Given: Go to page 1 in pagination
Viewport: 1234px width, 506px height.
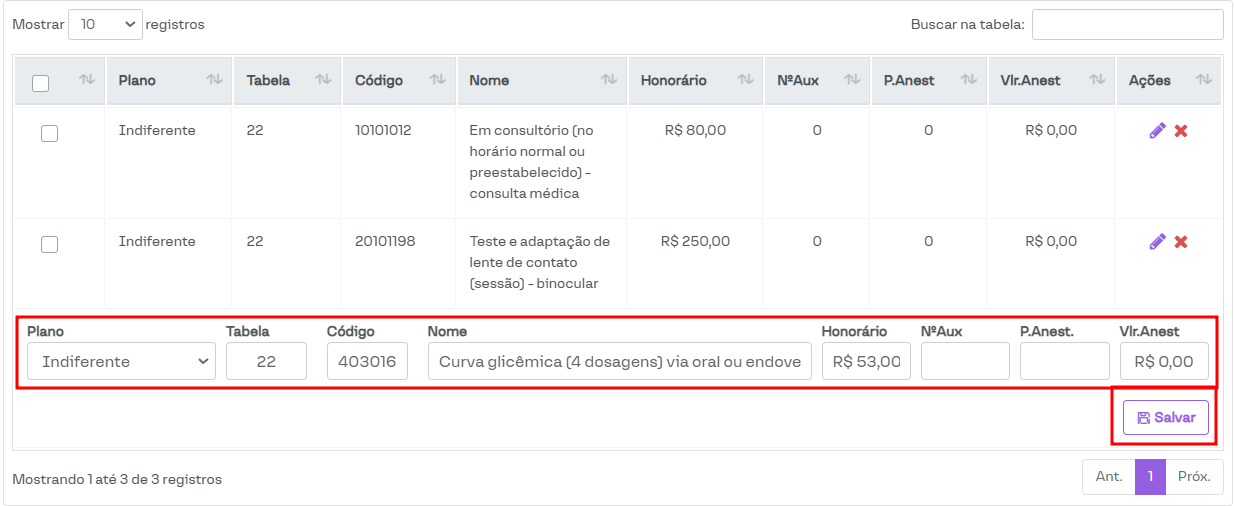Looking at the screenshot, I should pos(1150,477).
